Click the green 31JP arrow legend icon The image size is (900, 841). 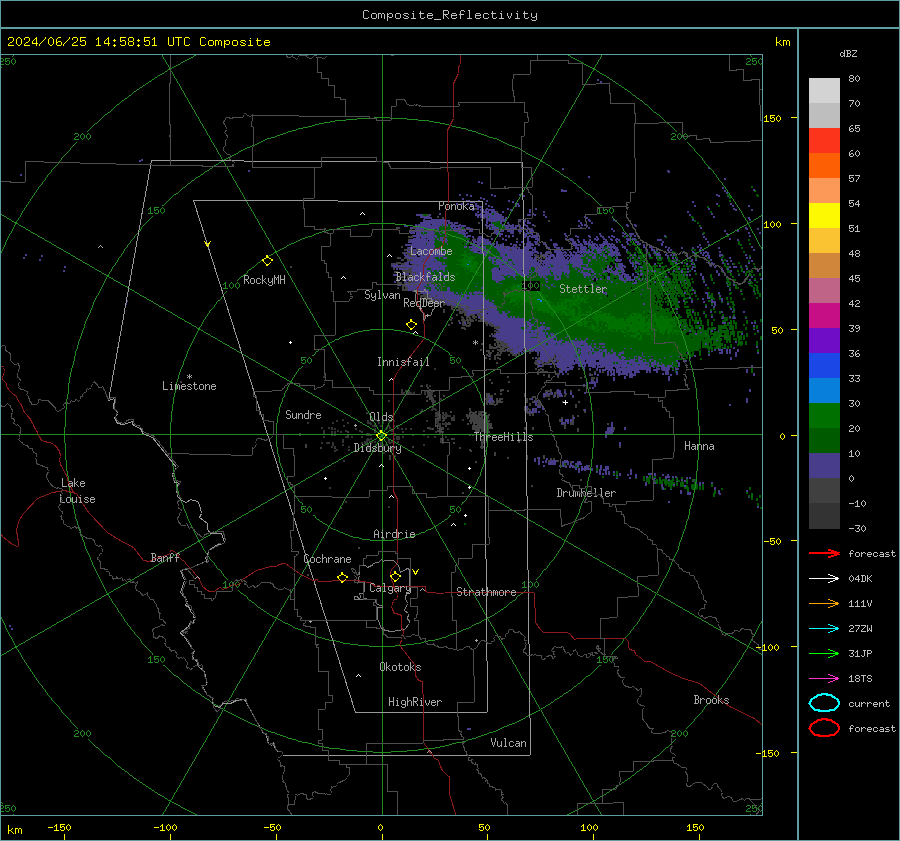point(824,653)
